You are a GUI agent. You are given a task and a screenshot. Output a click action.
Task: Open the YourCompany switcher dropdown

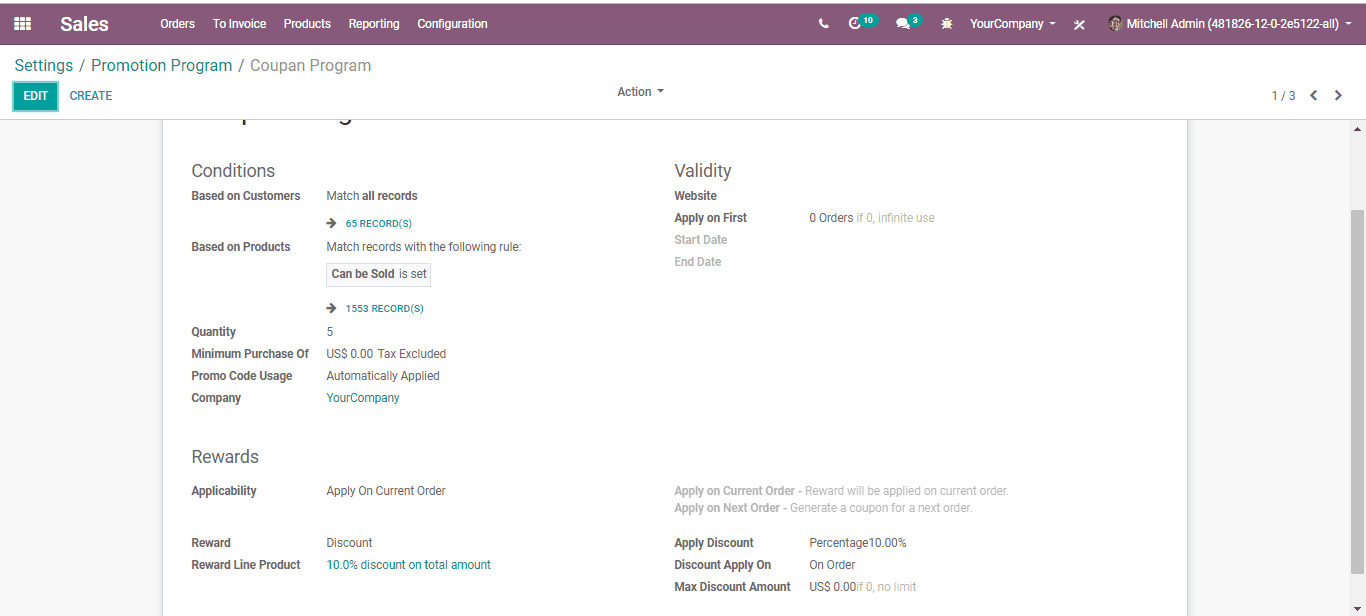click(1012, 24)
